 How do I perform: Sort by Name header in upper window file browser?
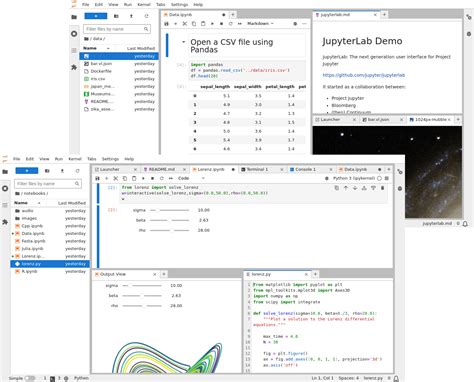[x=96, y=48]
